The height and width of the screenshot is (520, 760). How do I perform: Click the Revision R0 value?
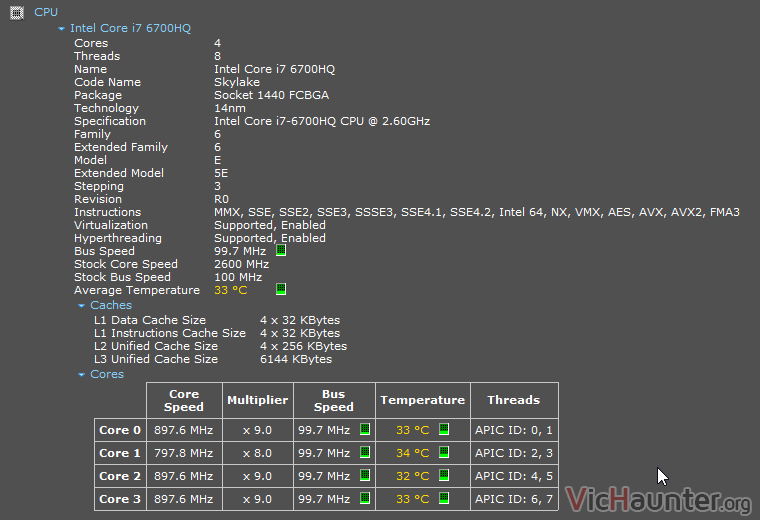(x=222, y=199)
